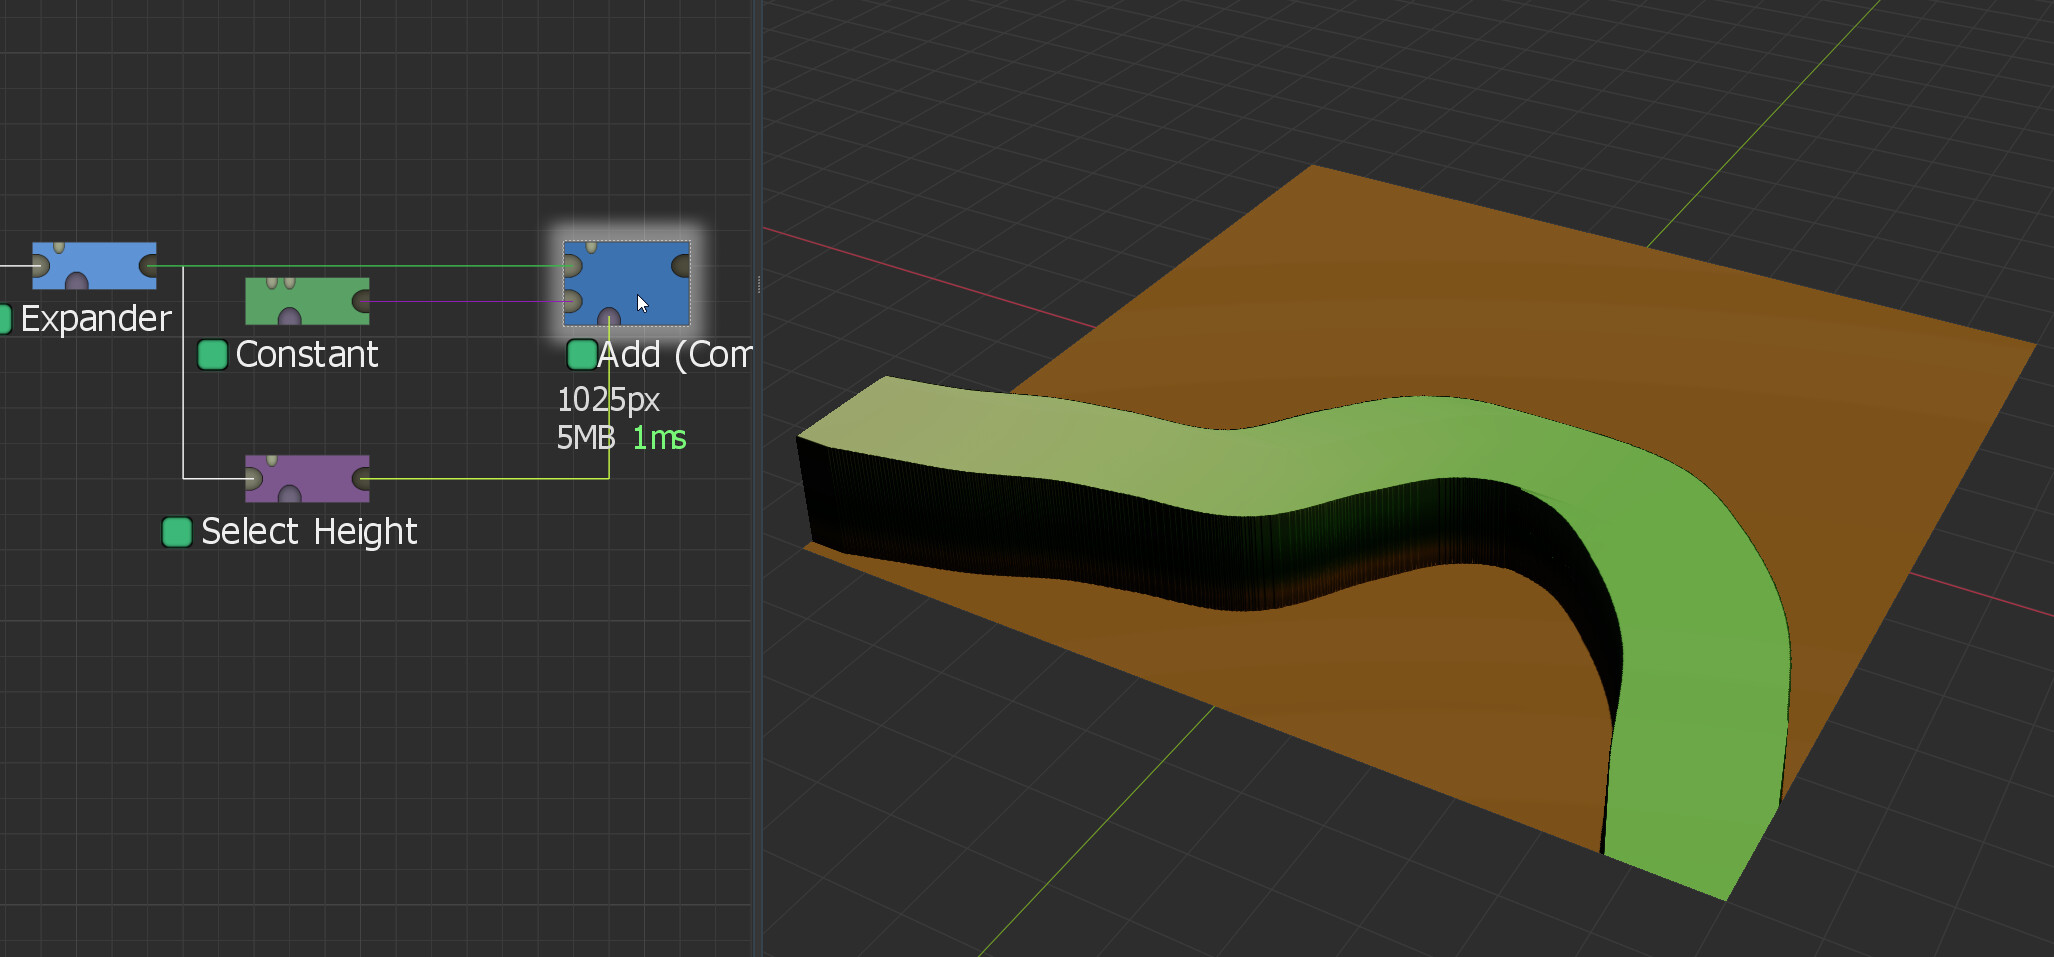Click the Expander node's right output port
Screen dimensions: 2054x957
pos(149,266)
